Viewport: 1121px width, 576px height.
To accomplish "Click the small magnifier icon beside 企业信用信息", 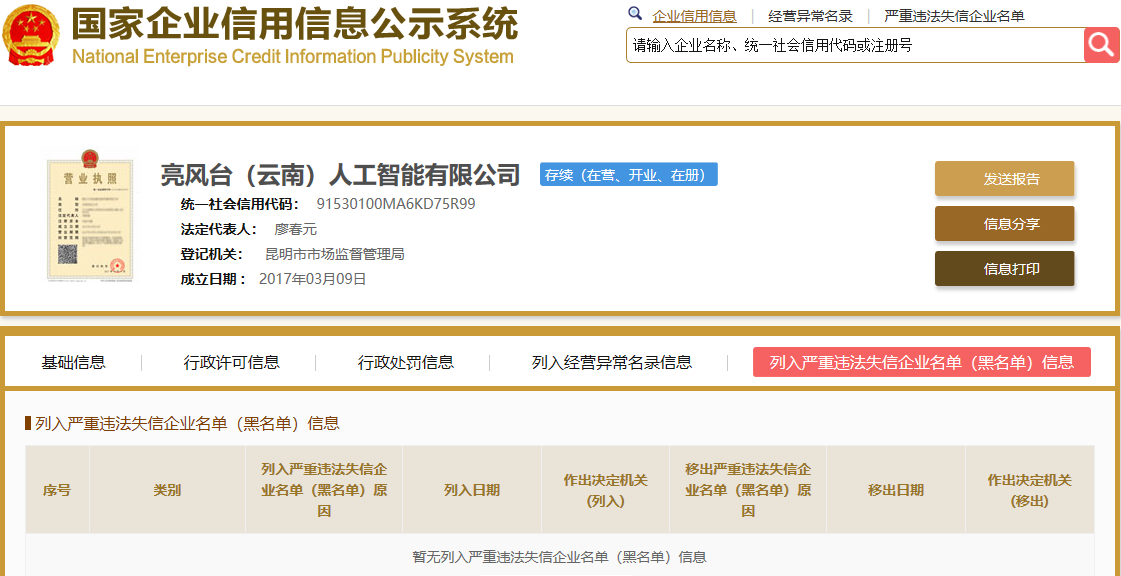I will [635, 14].
